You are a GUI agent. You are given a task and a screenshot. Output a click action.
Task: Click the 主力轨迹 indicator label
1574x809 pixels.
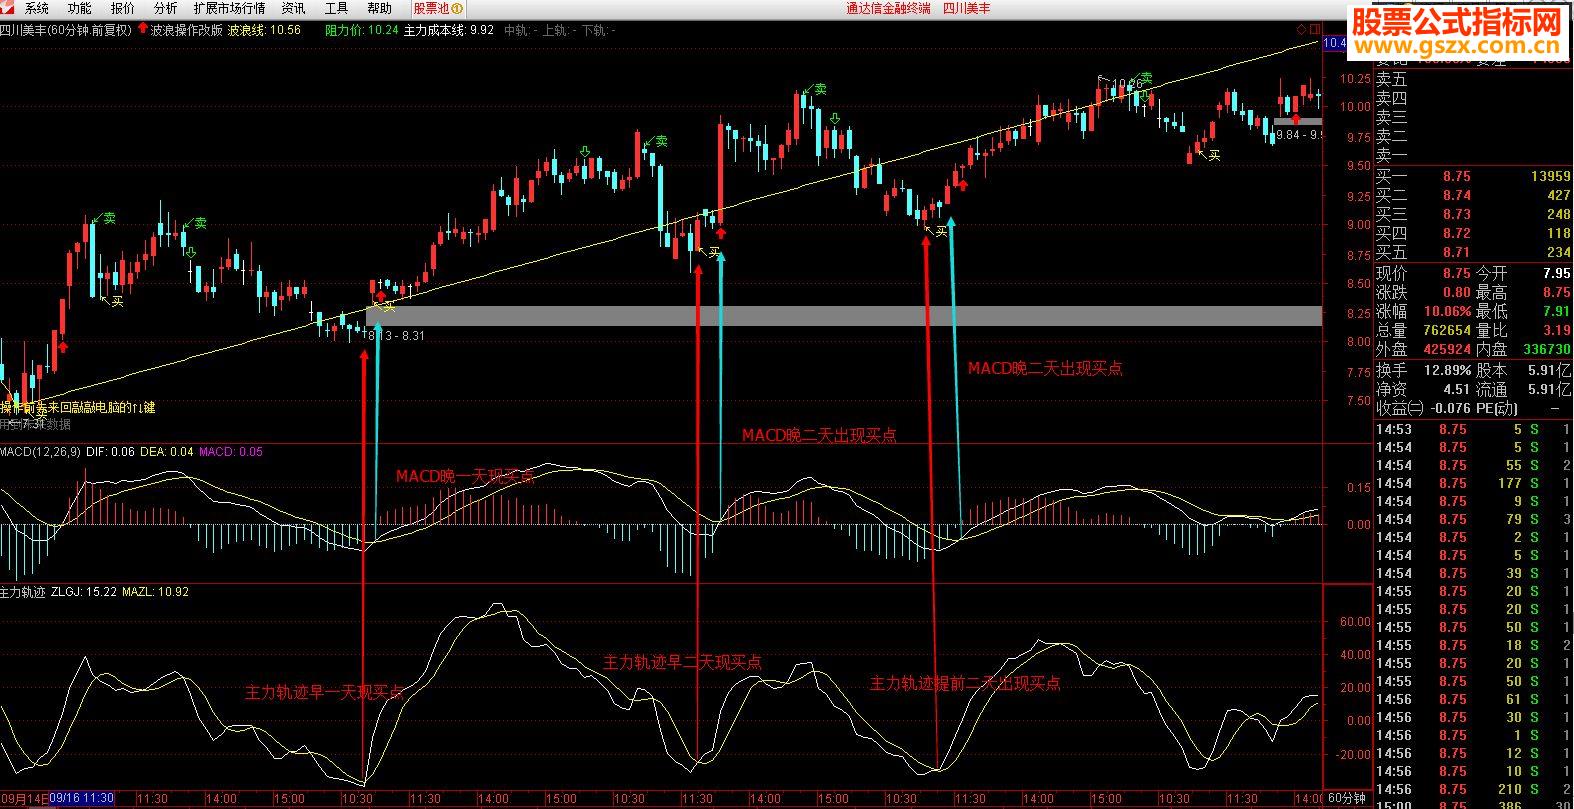tap(24, 592)
